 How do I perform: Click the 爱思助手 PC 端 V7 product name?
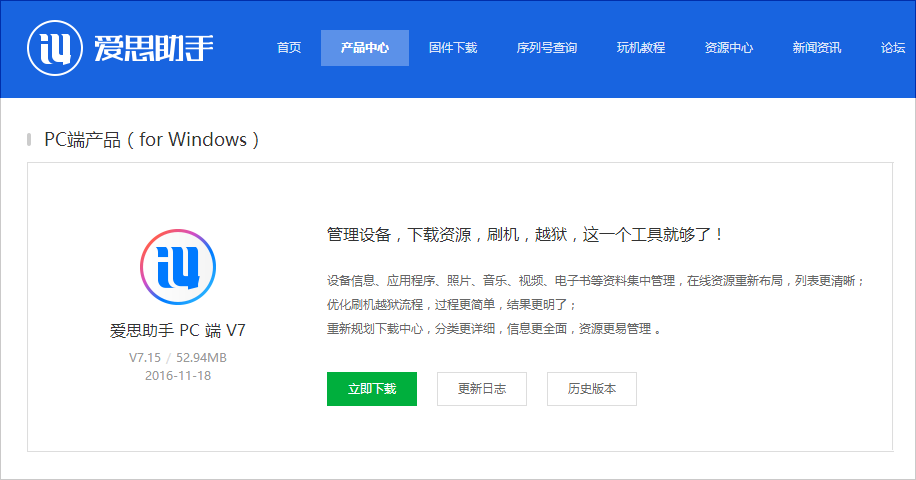click(178, 331)
